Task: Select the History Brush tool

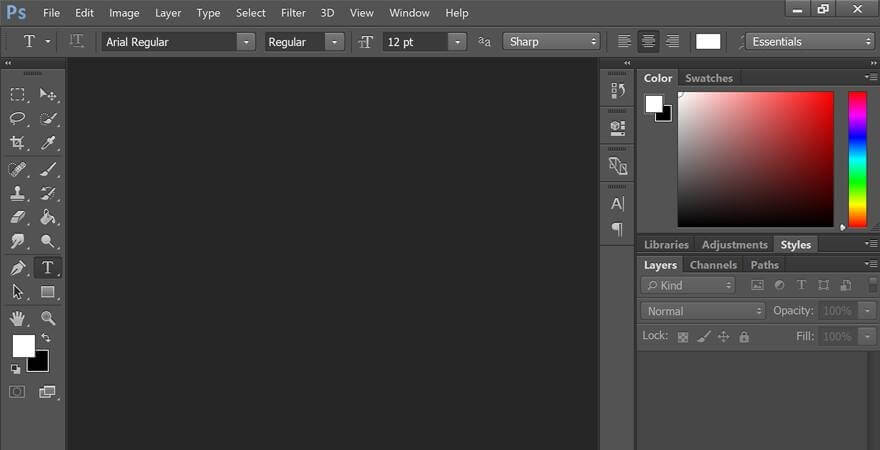Action: point(48,193)
